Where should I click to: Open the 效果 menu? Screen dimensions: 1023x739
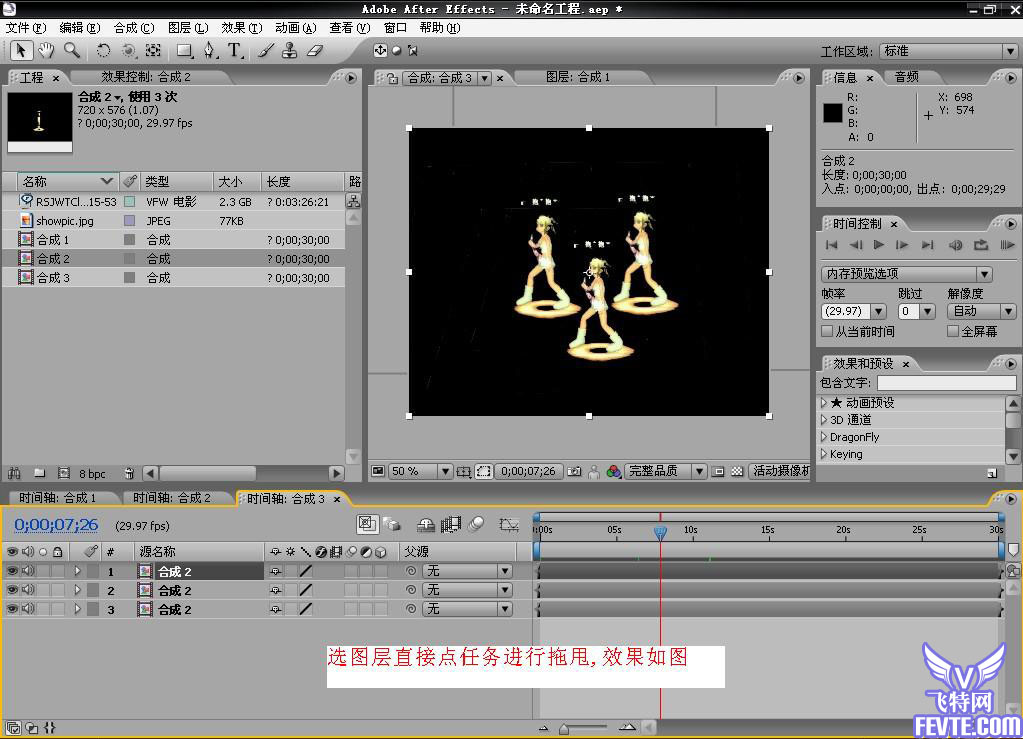241,27
